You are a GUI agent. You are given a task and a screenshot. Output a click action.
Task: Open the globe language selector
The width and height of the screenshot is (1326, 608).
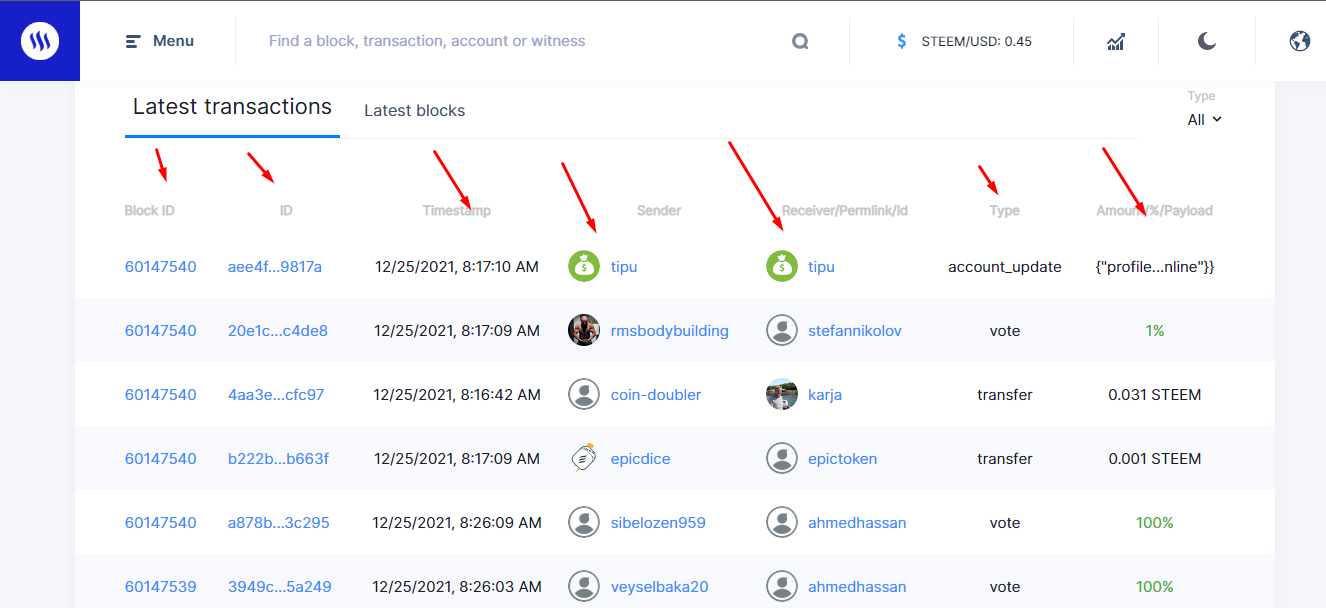(1299, 41)
